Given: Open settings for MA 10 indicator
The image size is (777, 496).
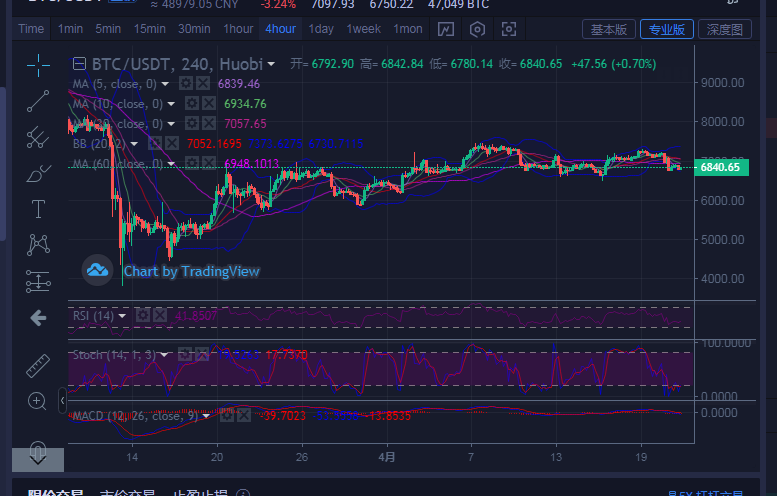Looking at the screenshot, I should tap(192, 104).
